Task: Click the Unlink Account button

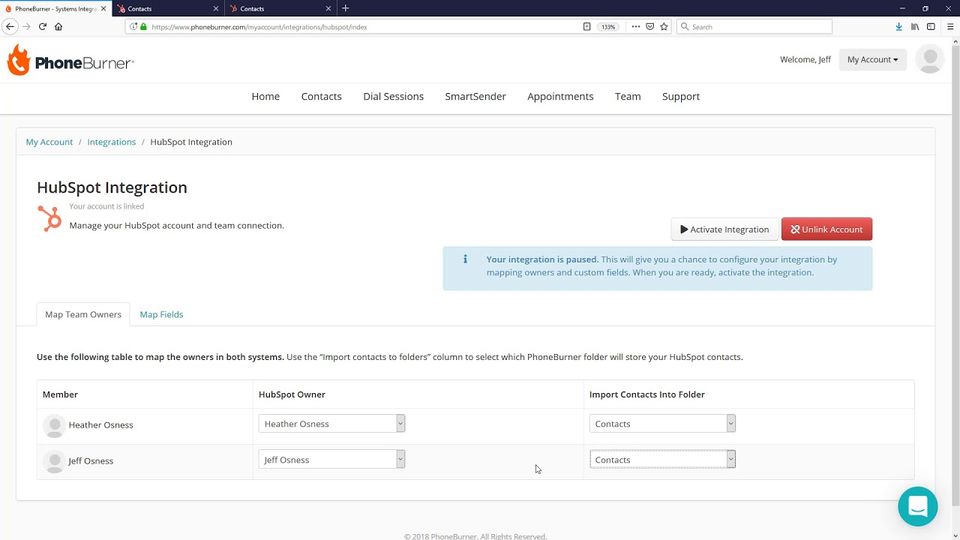Action: (827, 229)
